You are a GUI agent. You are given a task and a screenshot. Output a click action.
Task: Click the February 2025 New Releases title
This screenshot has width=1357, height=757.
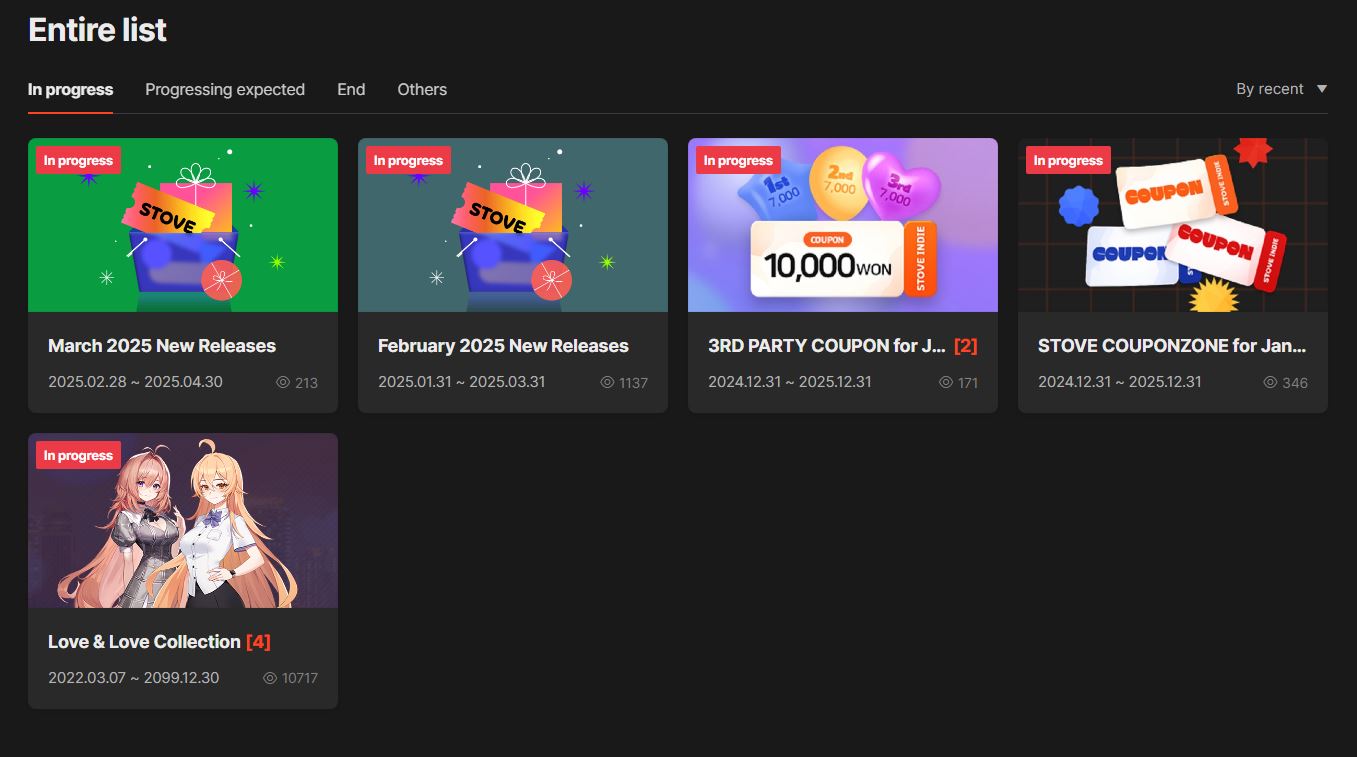pyautogui.click(x=503, y=346)
